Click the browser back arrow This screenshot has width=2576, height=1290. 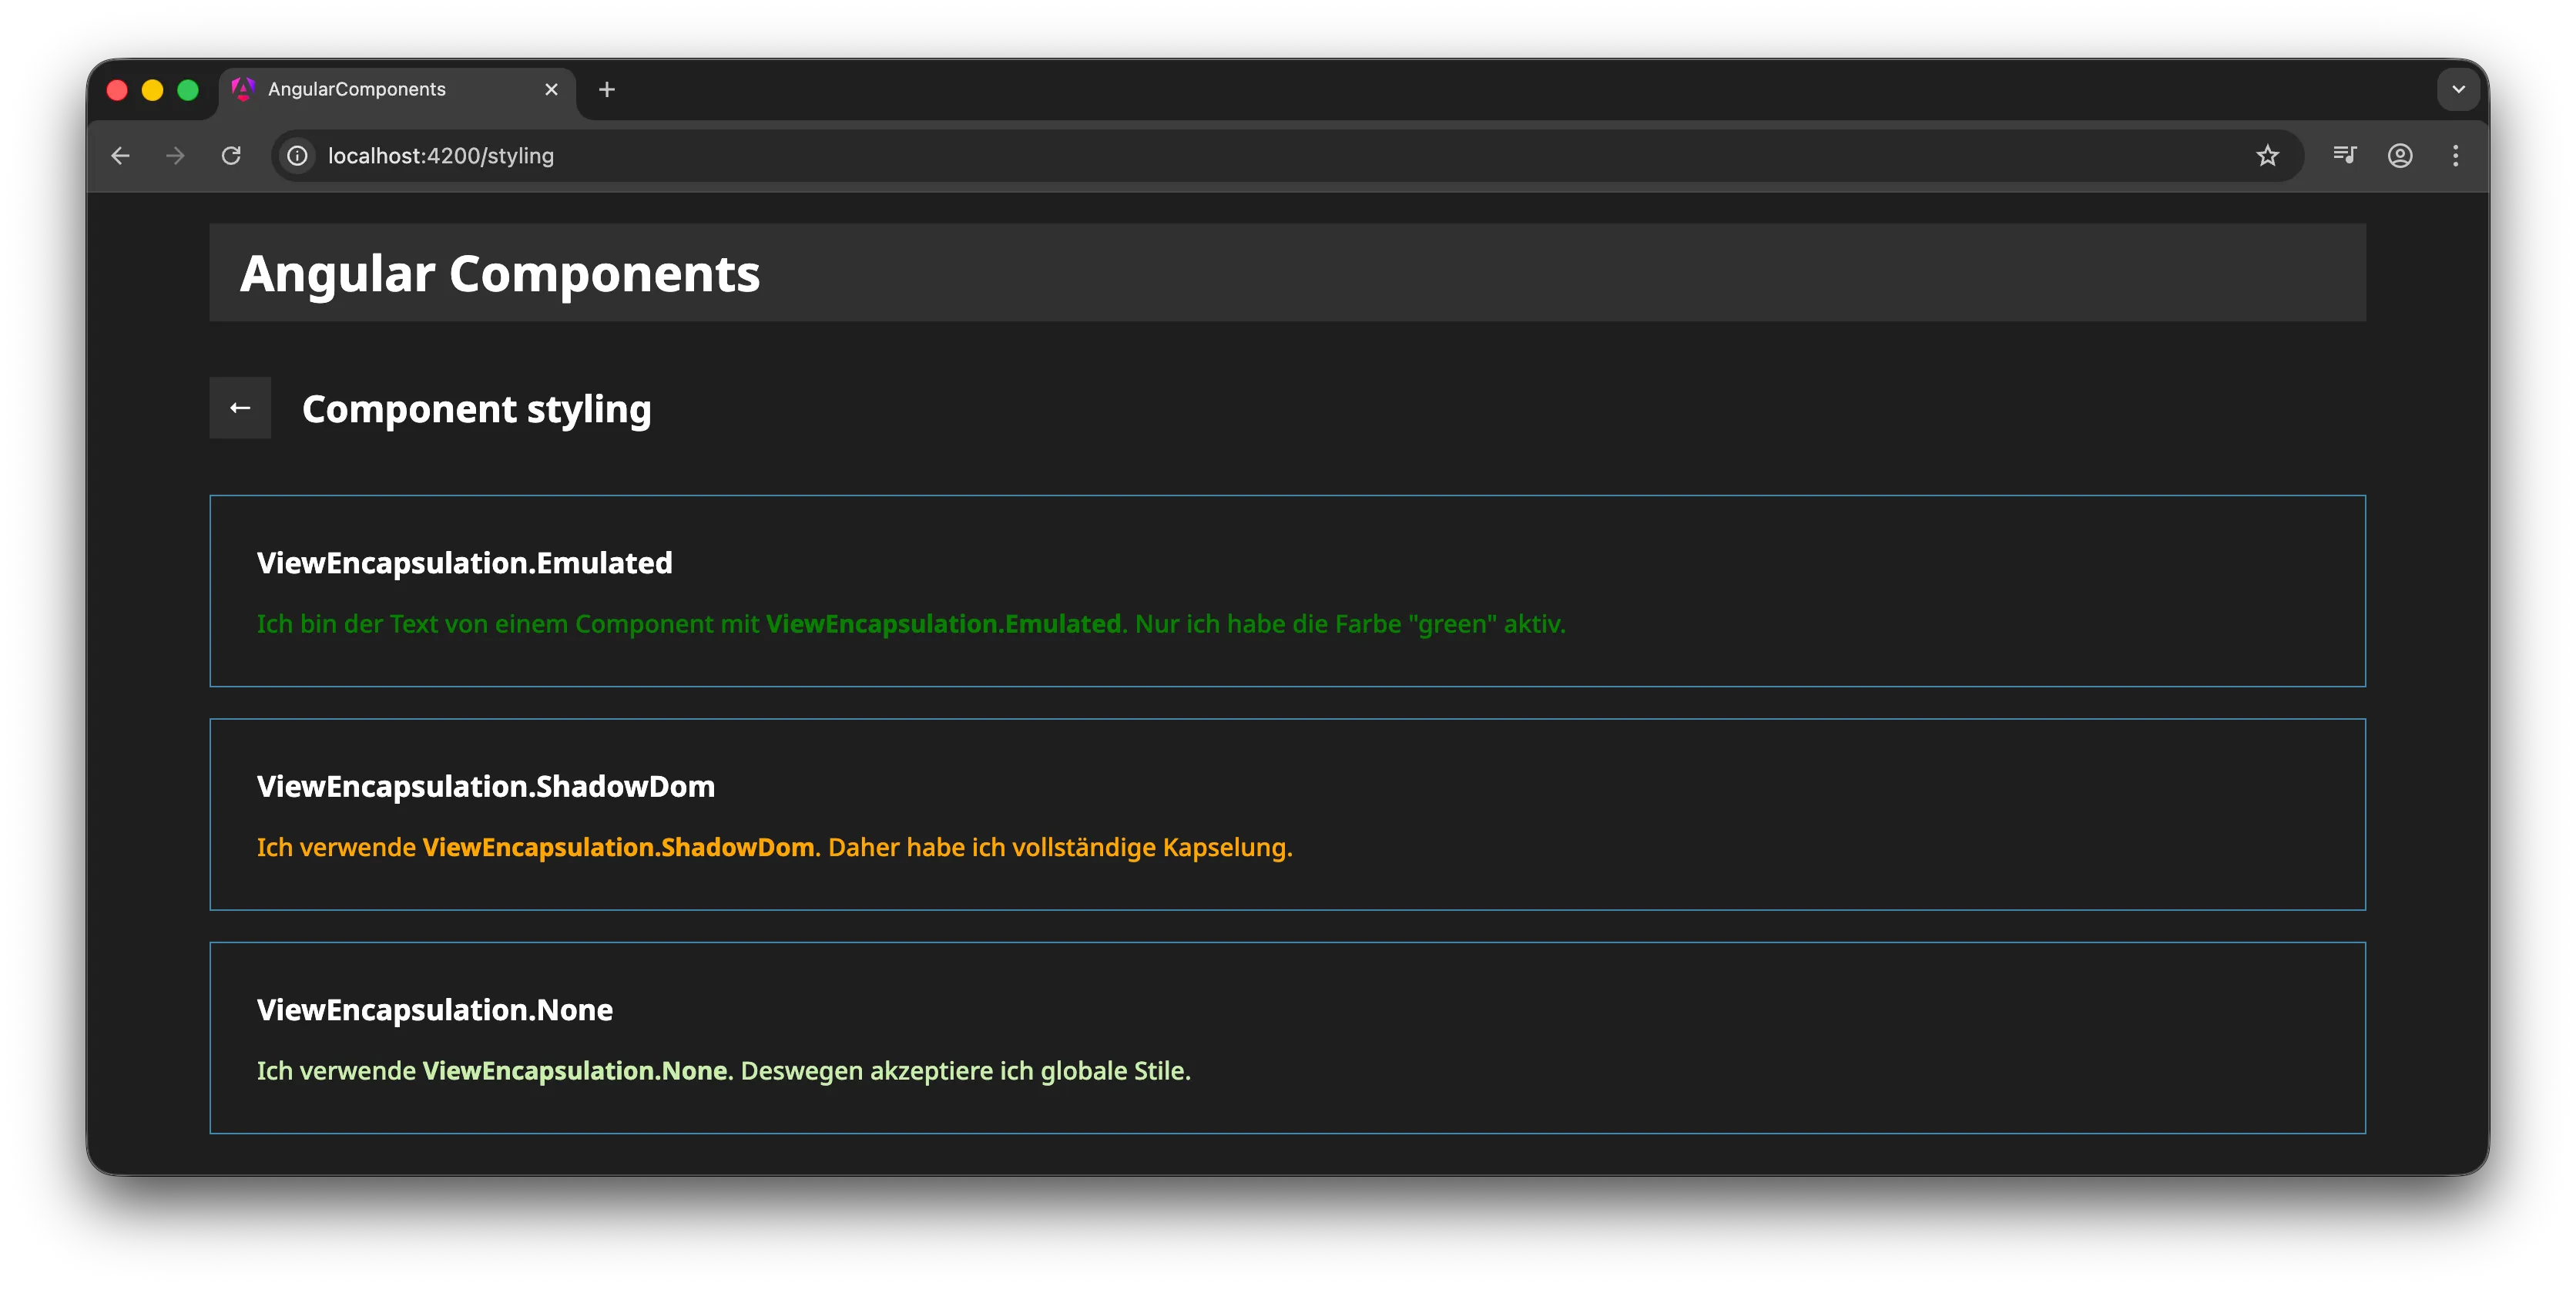[x=121, y=156]
